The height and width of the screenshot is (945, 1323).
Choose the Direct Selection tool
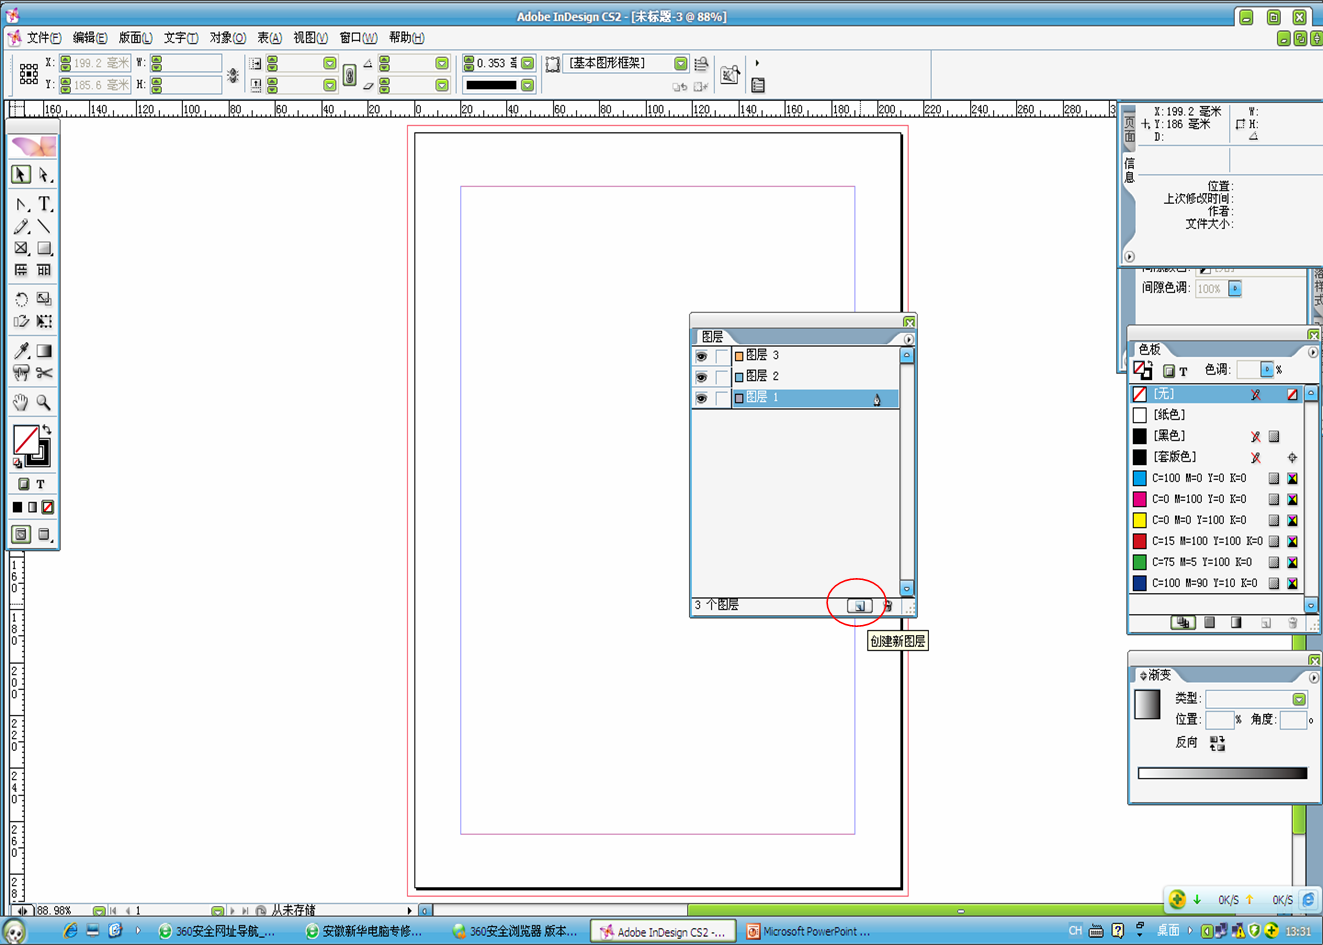pyautogui.click(x=44, y=175)
